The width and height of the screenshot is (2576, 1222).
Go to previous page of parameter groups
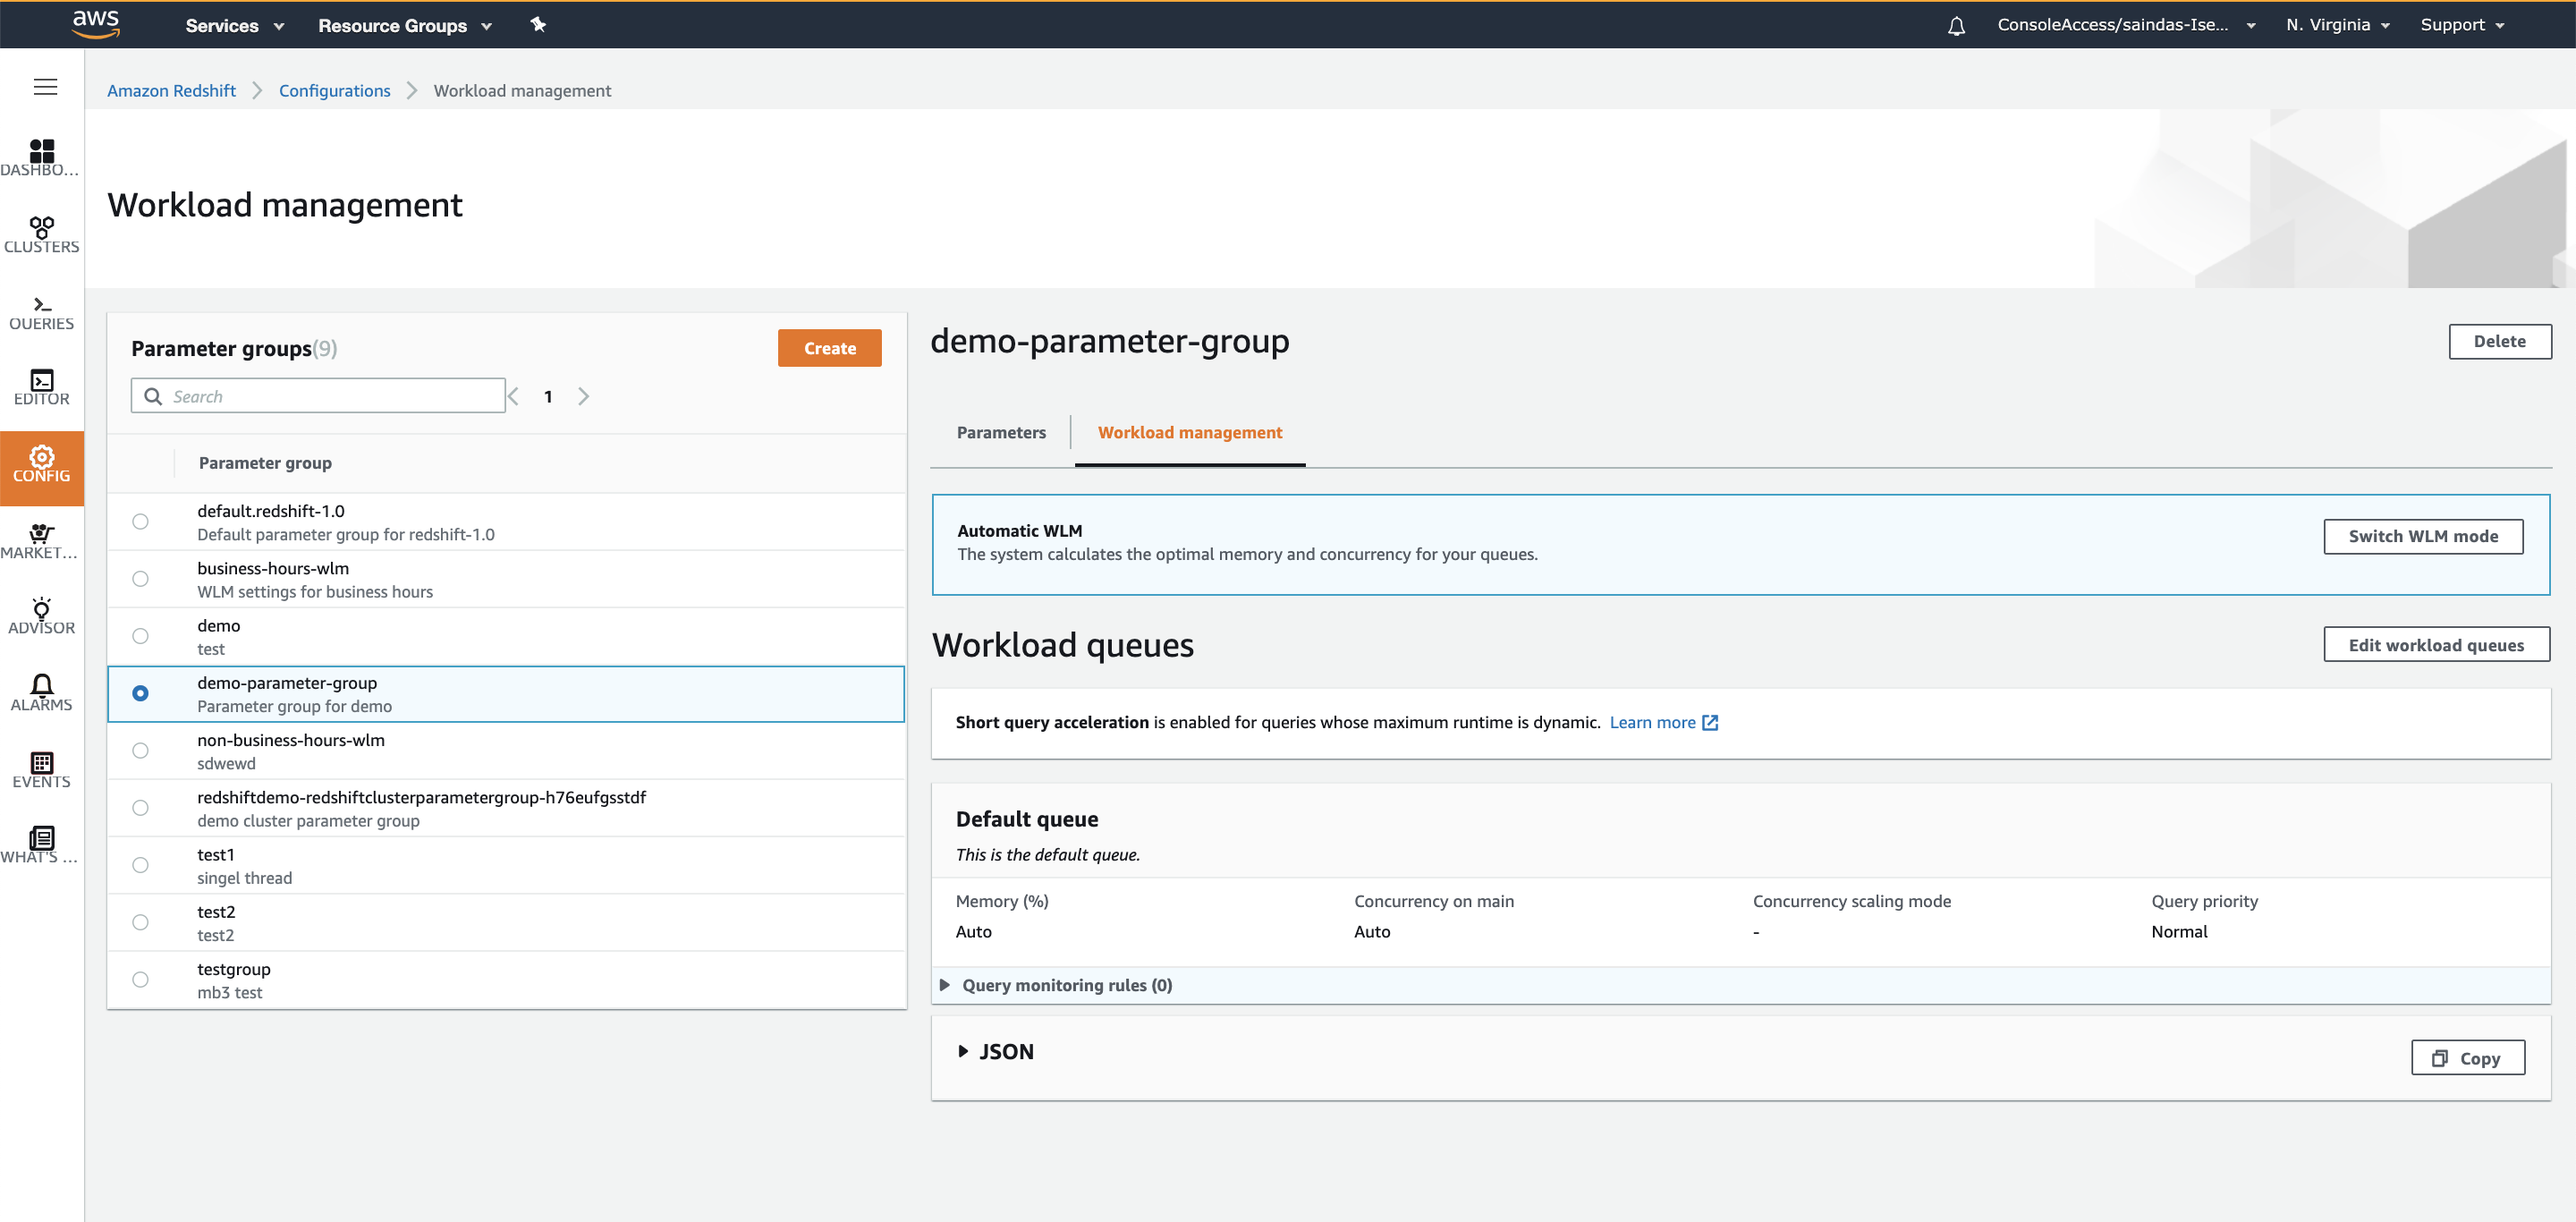[514, 396]
